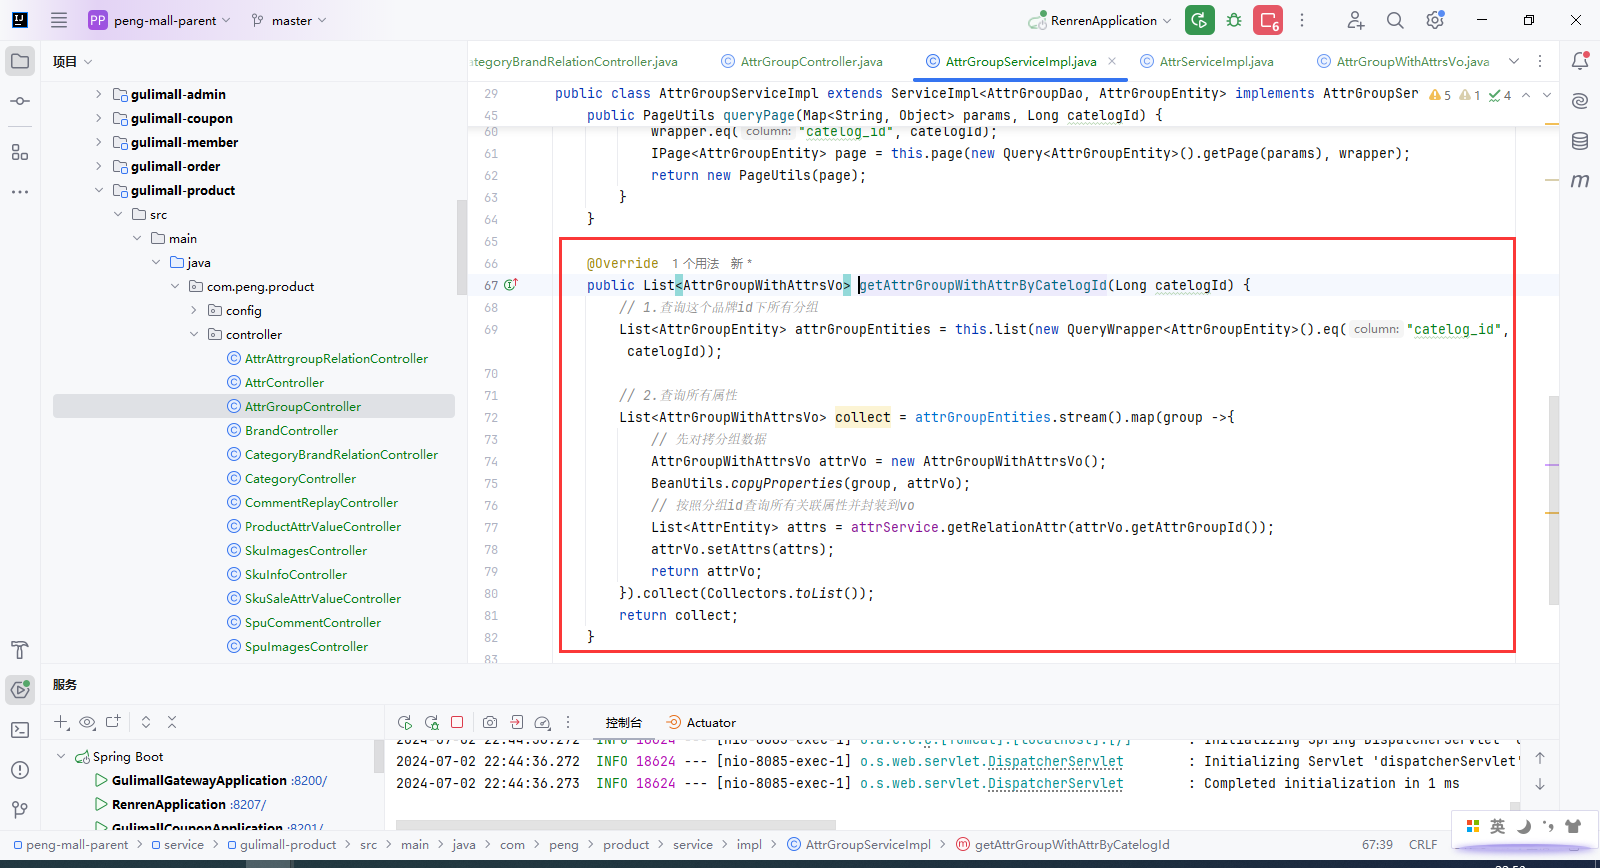
Task: Collapse the controller package
Action: (194, 334)
